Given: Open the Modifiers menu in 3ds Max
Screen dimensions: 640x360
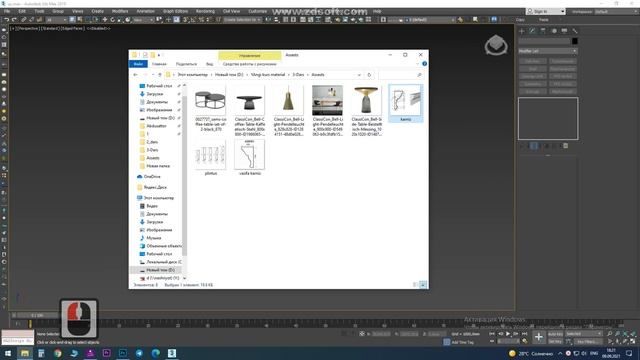Looking at the screenshot, I should coord(120,11).
